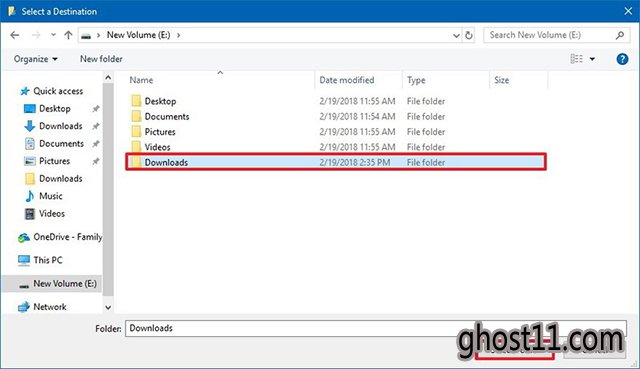Click the navigation pane scroll up arrow
This screenshot has width=640, height=369.
tap(108, 78)
